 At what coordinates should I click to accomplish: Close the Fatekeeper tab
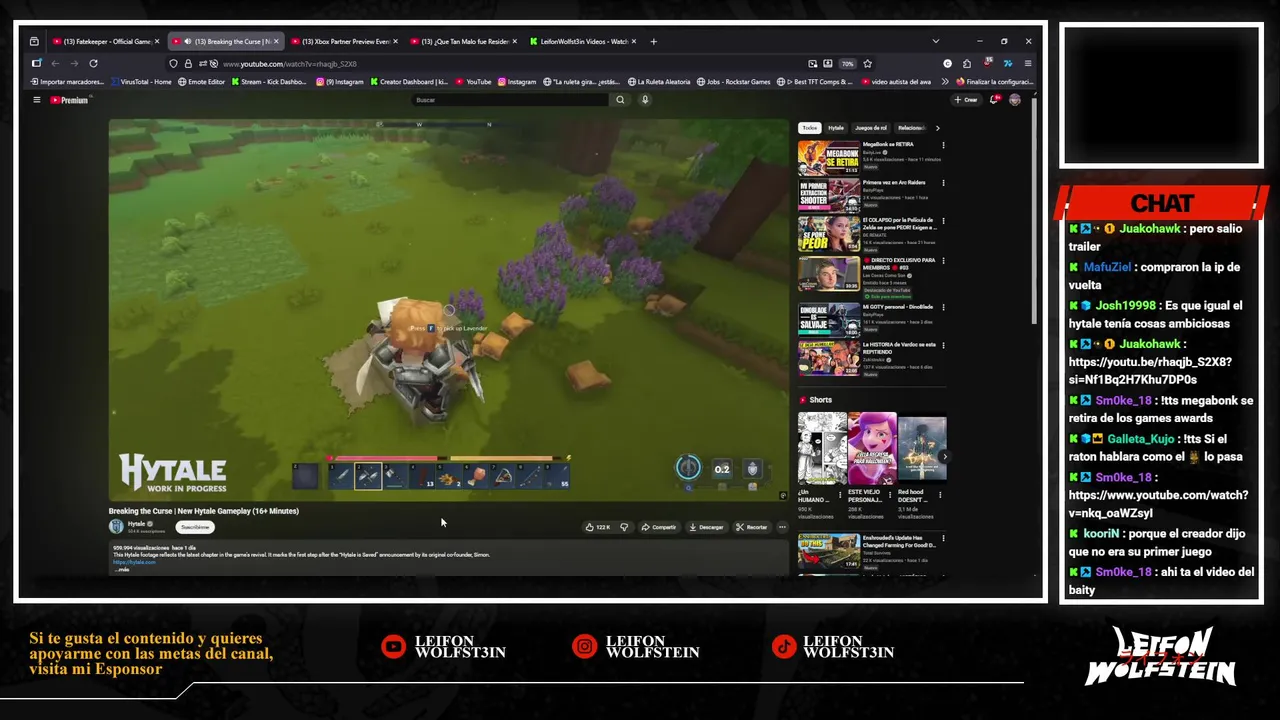pos(157,42)
